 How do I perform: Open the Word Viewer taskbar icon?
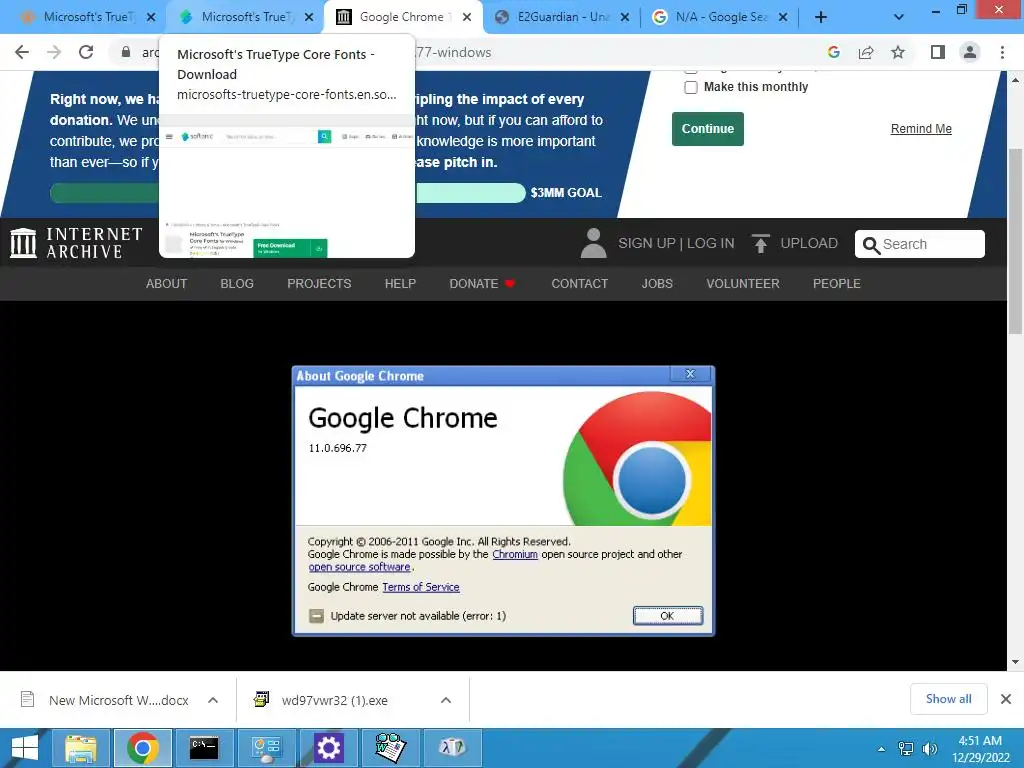tap(390, 748)
